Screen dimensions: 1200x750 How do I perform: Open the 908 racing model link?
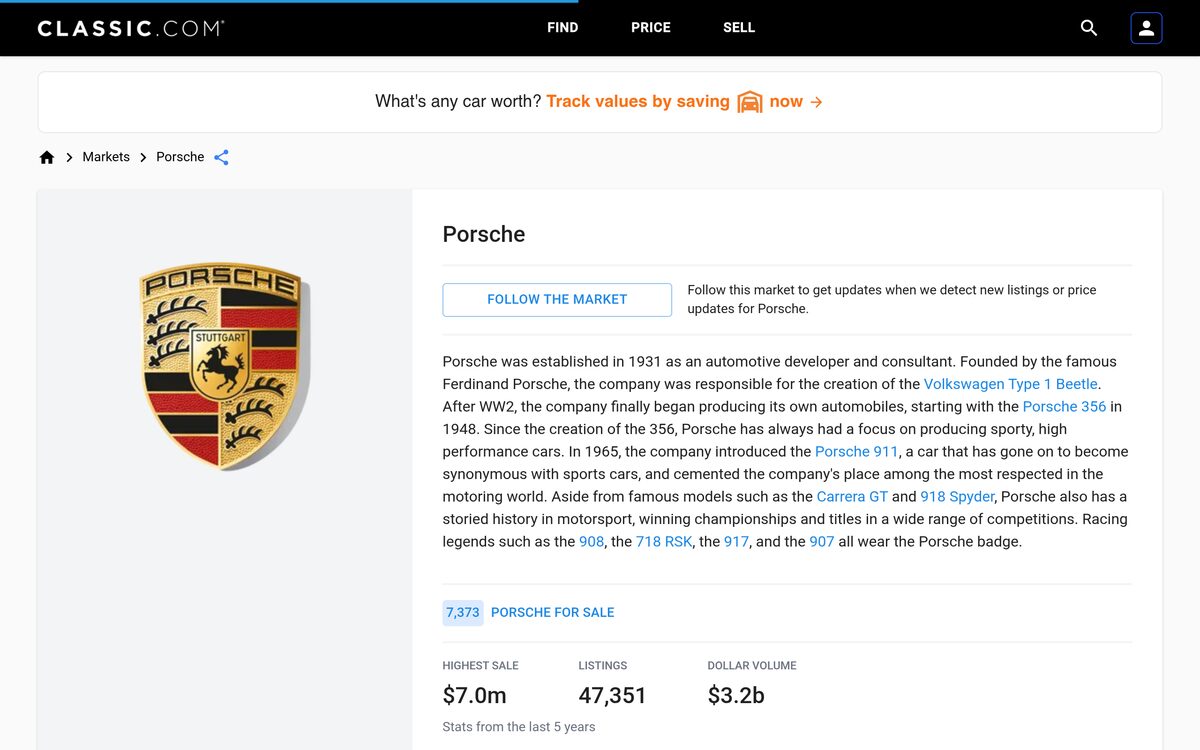592,542
